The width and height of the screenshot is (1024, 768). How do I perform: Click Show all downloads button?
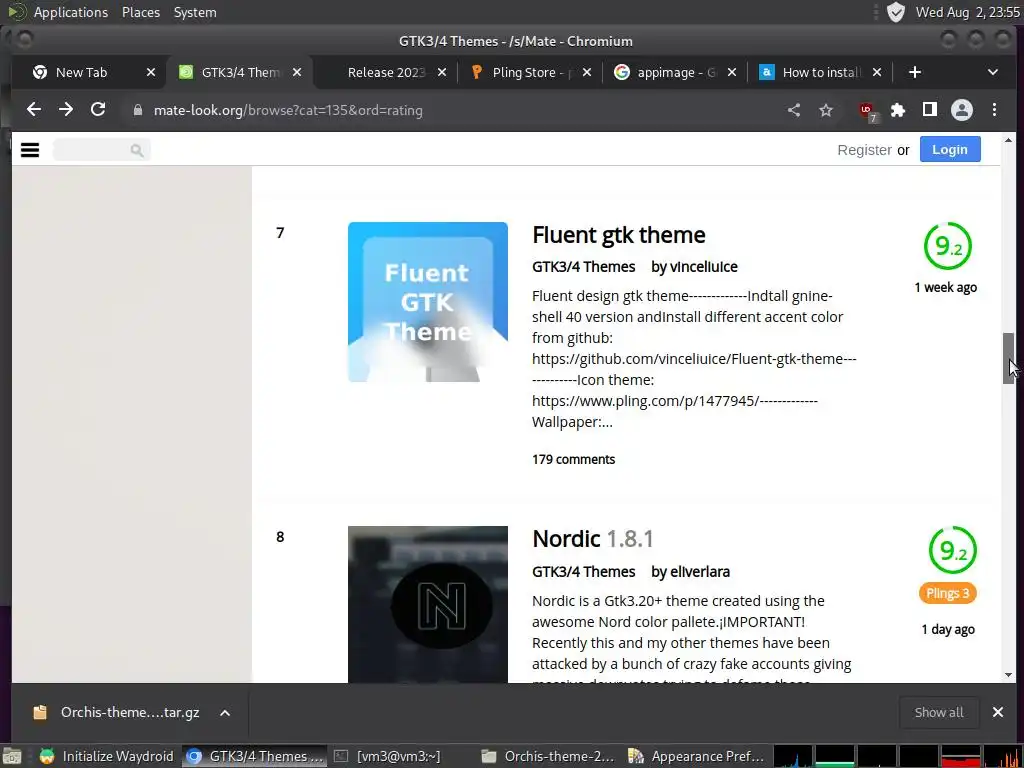[x=938, y=712]
